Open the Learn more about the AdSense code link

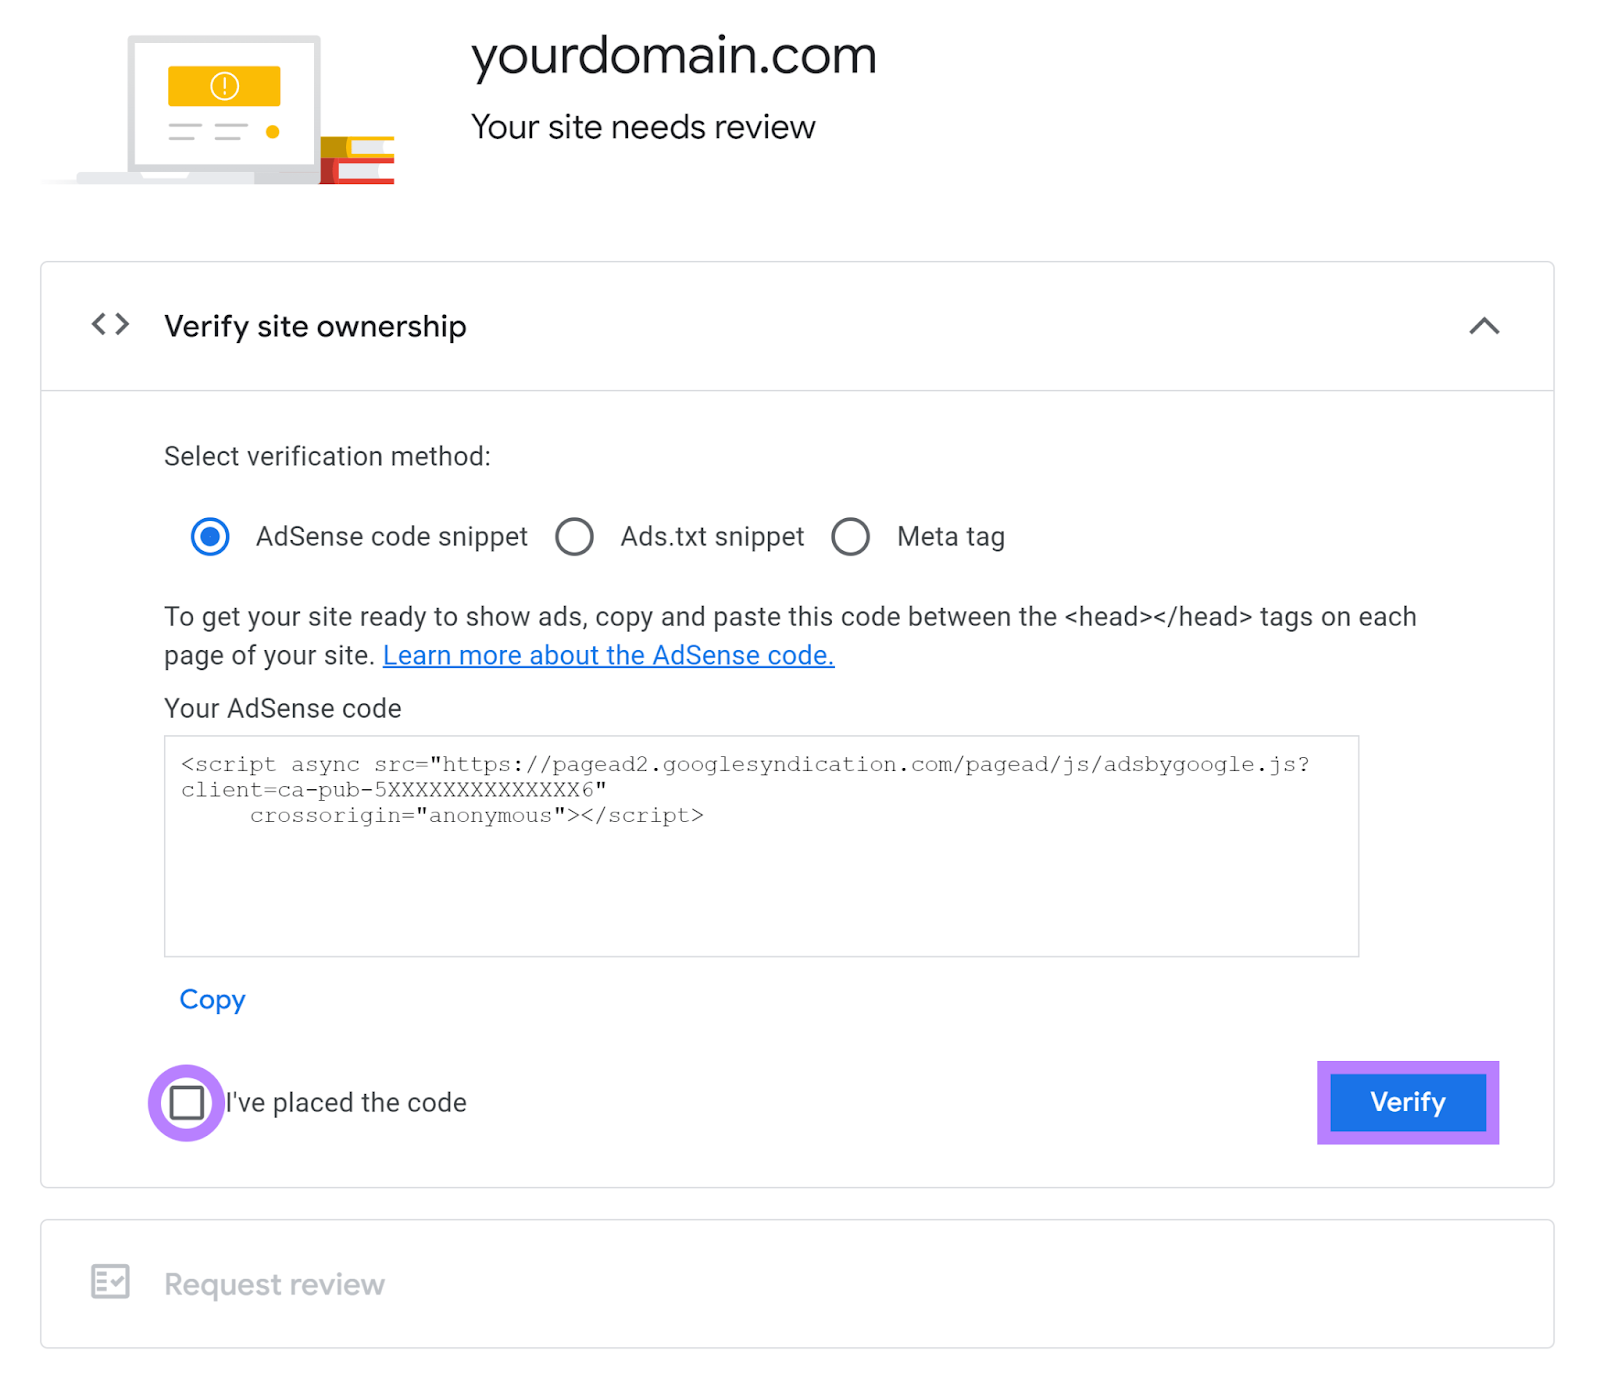click(608, 655)
